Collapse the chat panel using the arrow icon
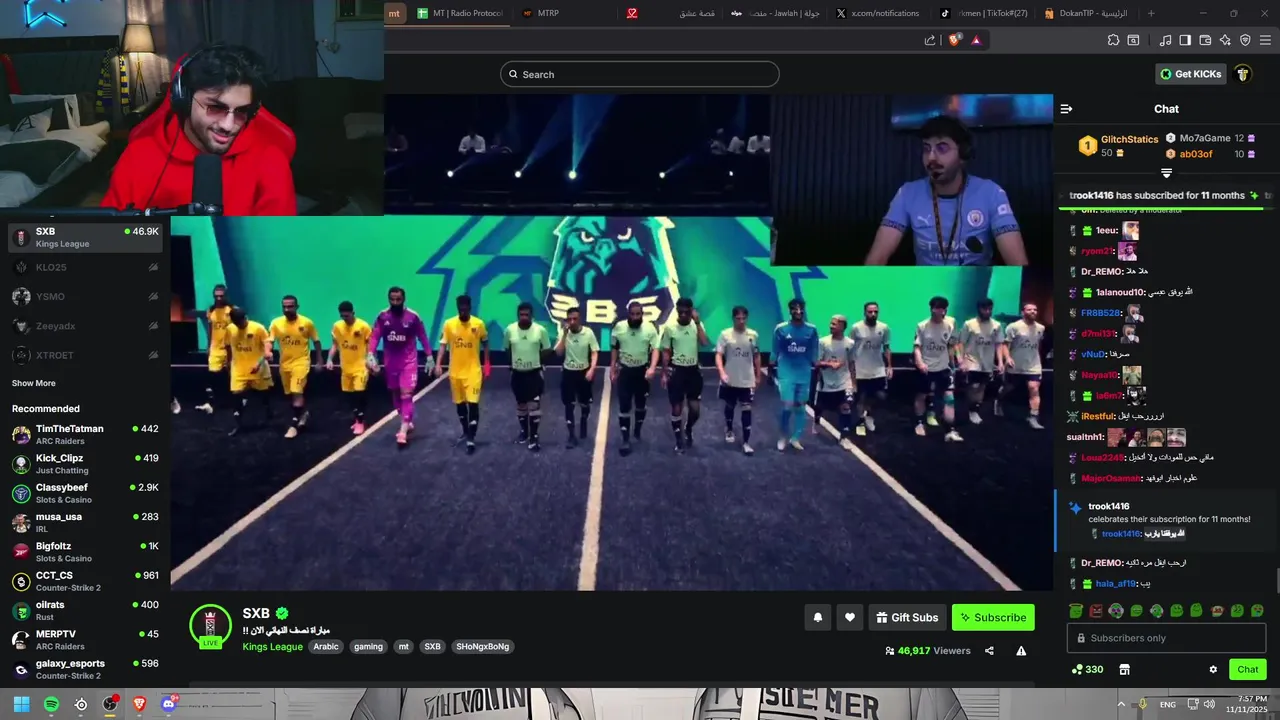1280x720 pixels. pos(1066,109)
